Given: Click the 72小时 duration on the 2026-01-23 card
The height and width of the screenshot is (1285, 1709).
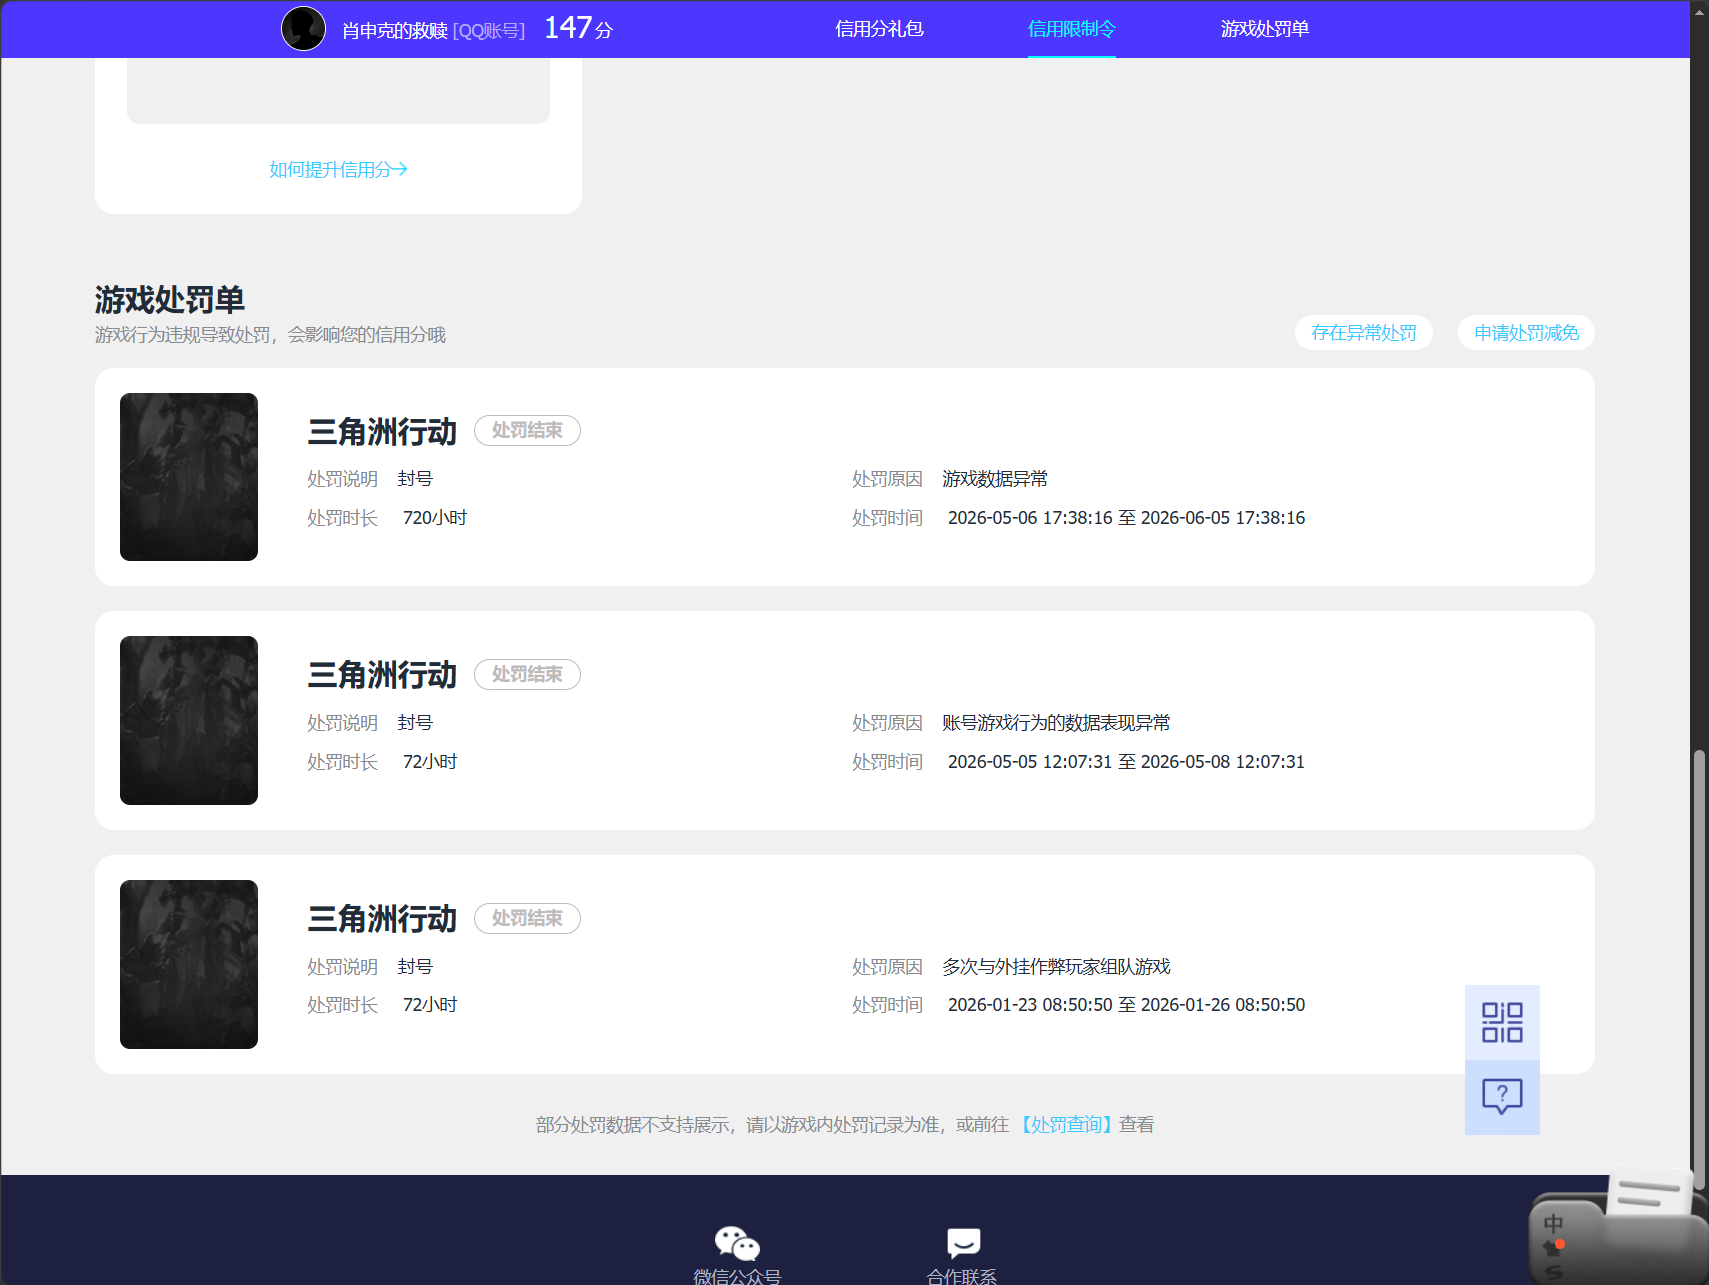Looking at the screenshot, I should tap(430, 1005).
